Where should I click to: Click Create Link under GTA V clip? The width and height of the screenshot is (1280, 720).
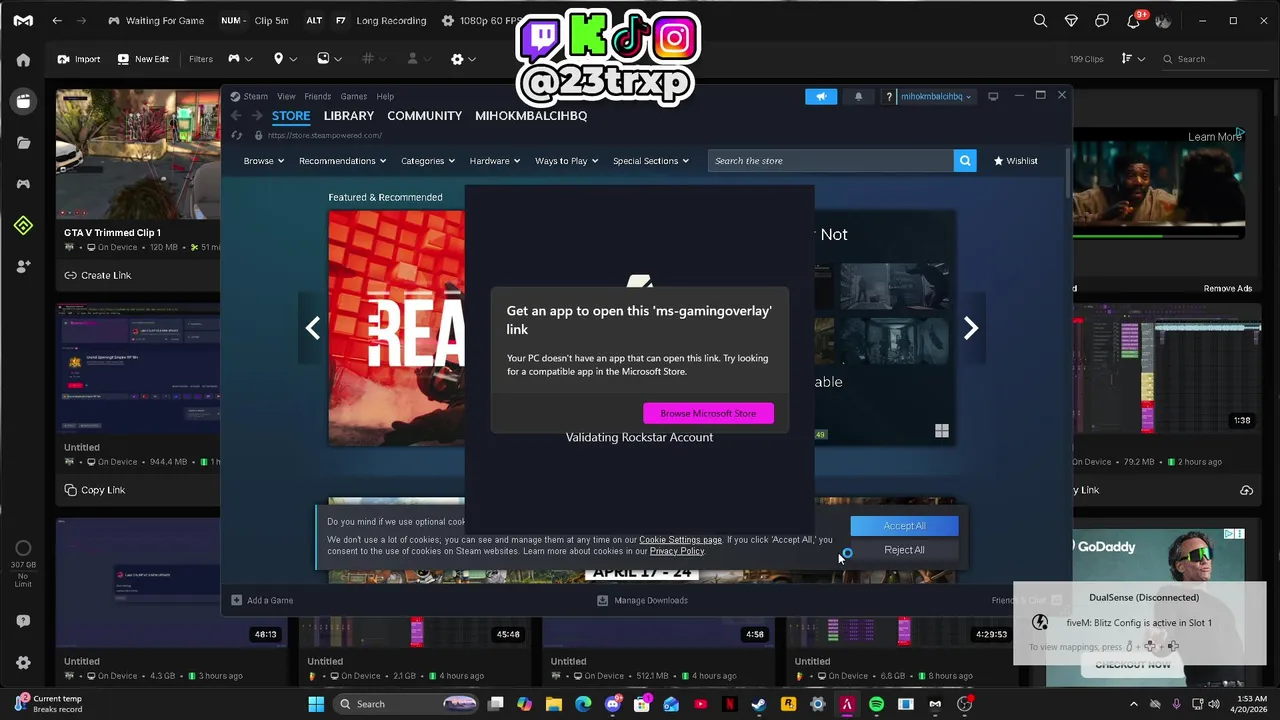click(x=97, y=276)
